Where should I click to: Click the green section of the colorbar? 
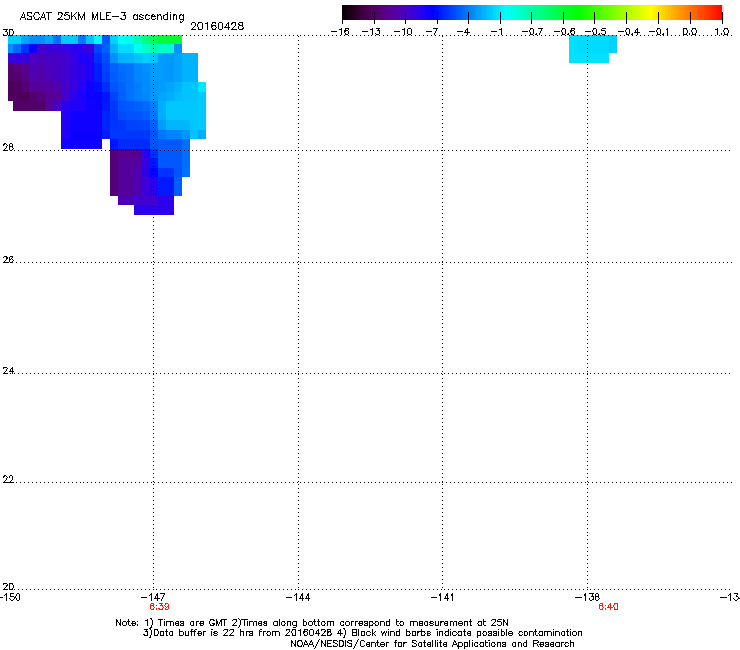580,13
